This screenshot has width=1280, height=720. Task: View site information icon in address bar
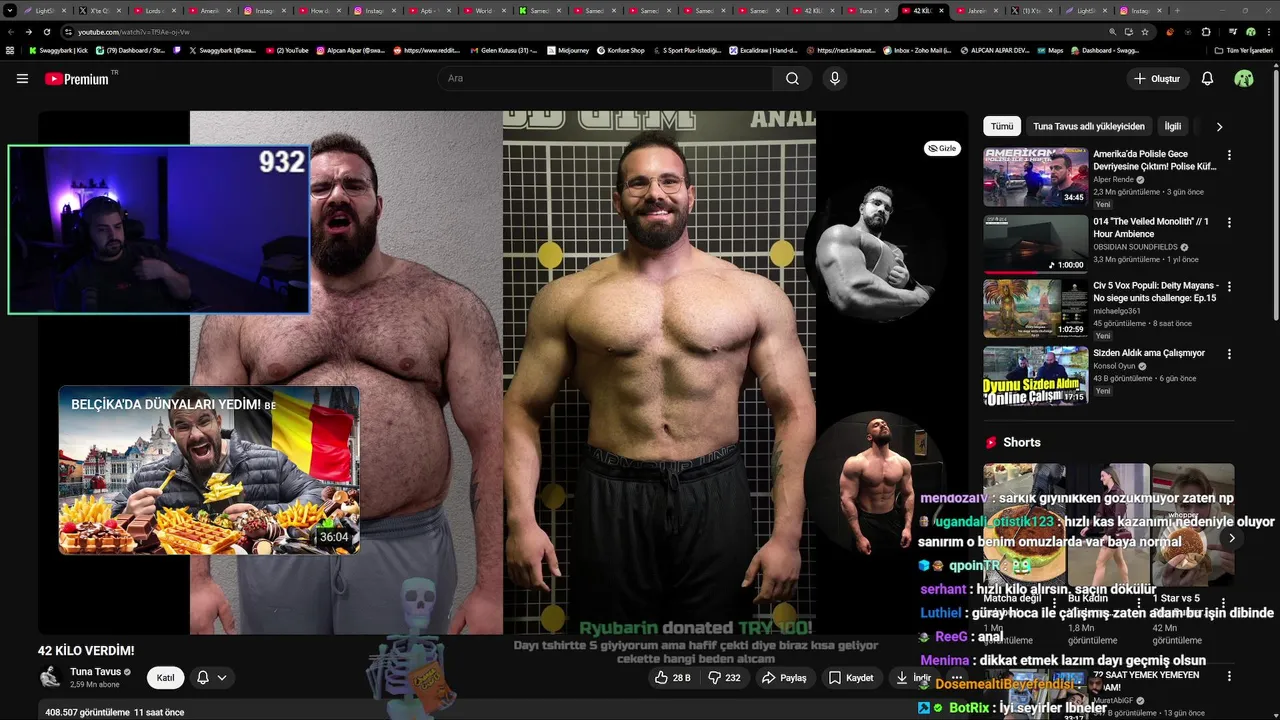pos(68,32)
